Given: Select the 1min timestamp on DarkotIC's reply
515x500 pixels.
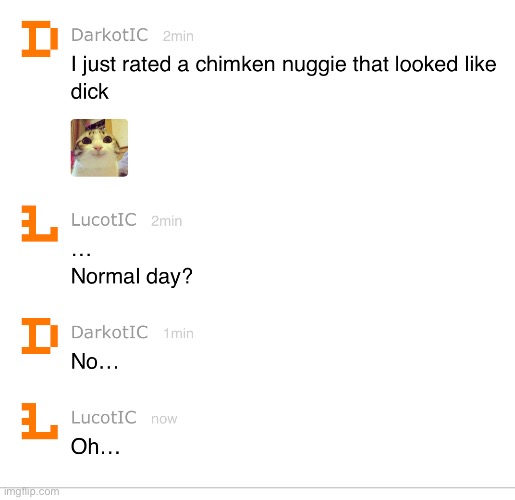Looking at the screenshot, I should tap(178, 333).
